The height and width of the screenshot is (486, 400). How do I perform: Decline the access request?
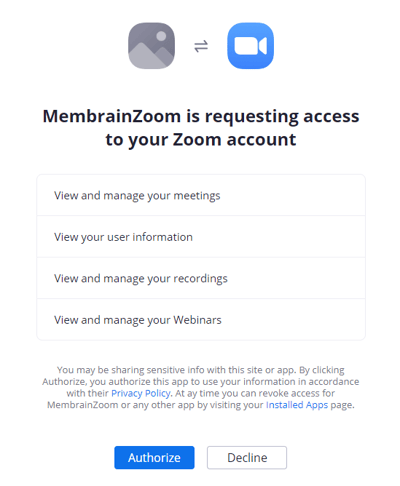(247, 457)
